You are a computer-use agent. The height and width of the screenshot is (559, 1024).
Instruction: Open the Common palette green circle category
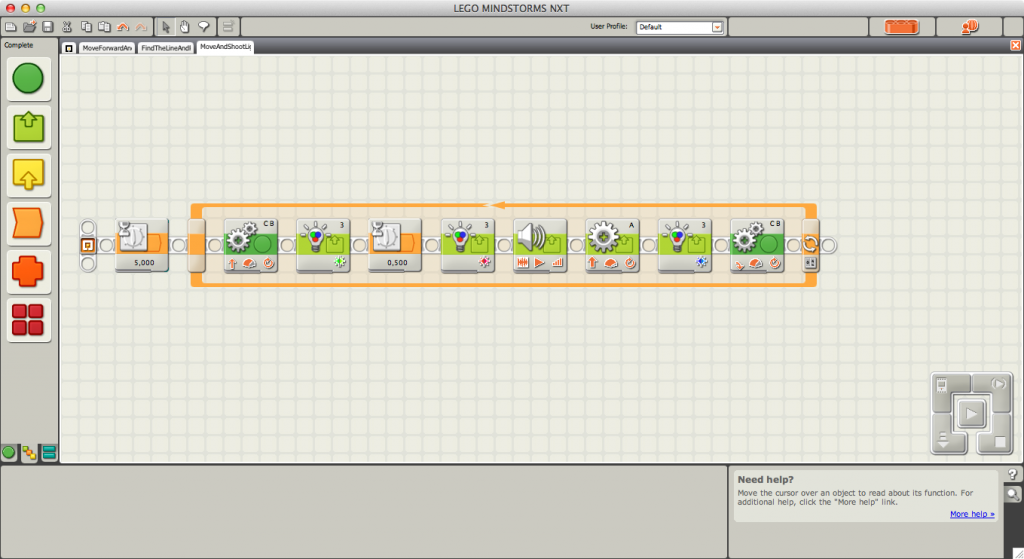[28, 78]
